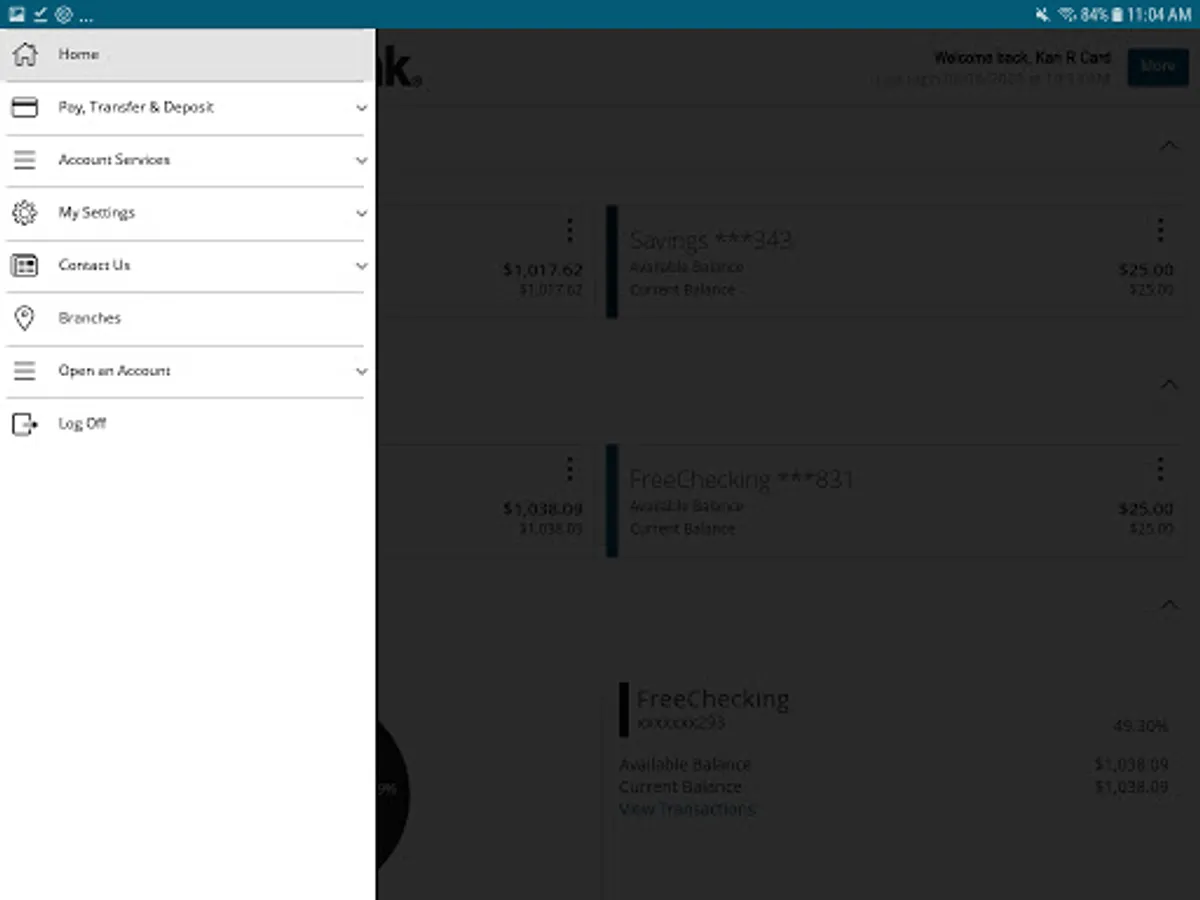Expand Contact Us chevron
Screen dimensions: 1200x900
362,265
